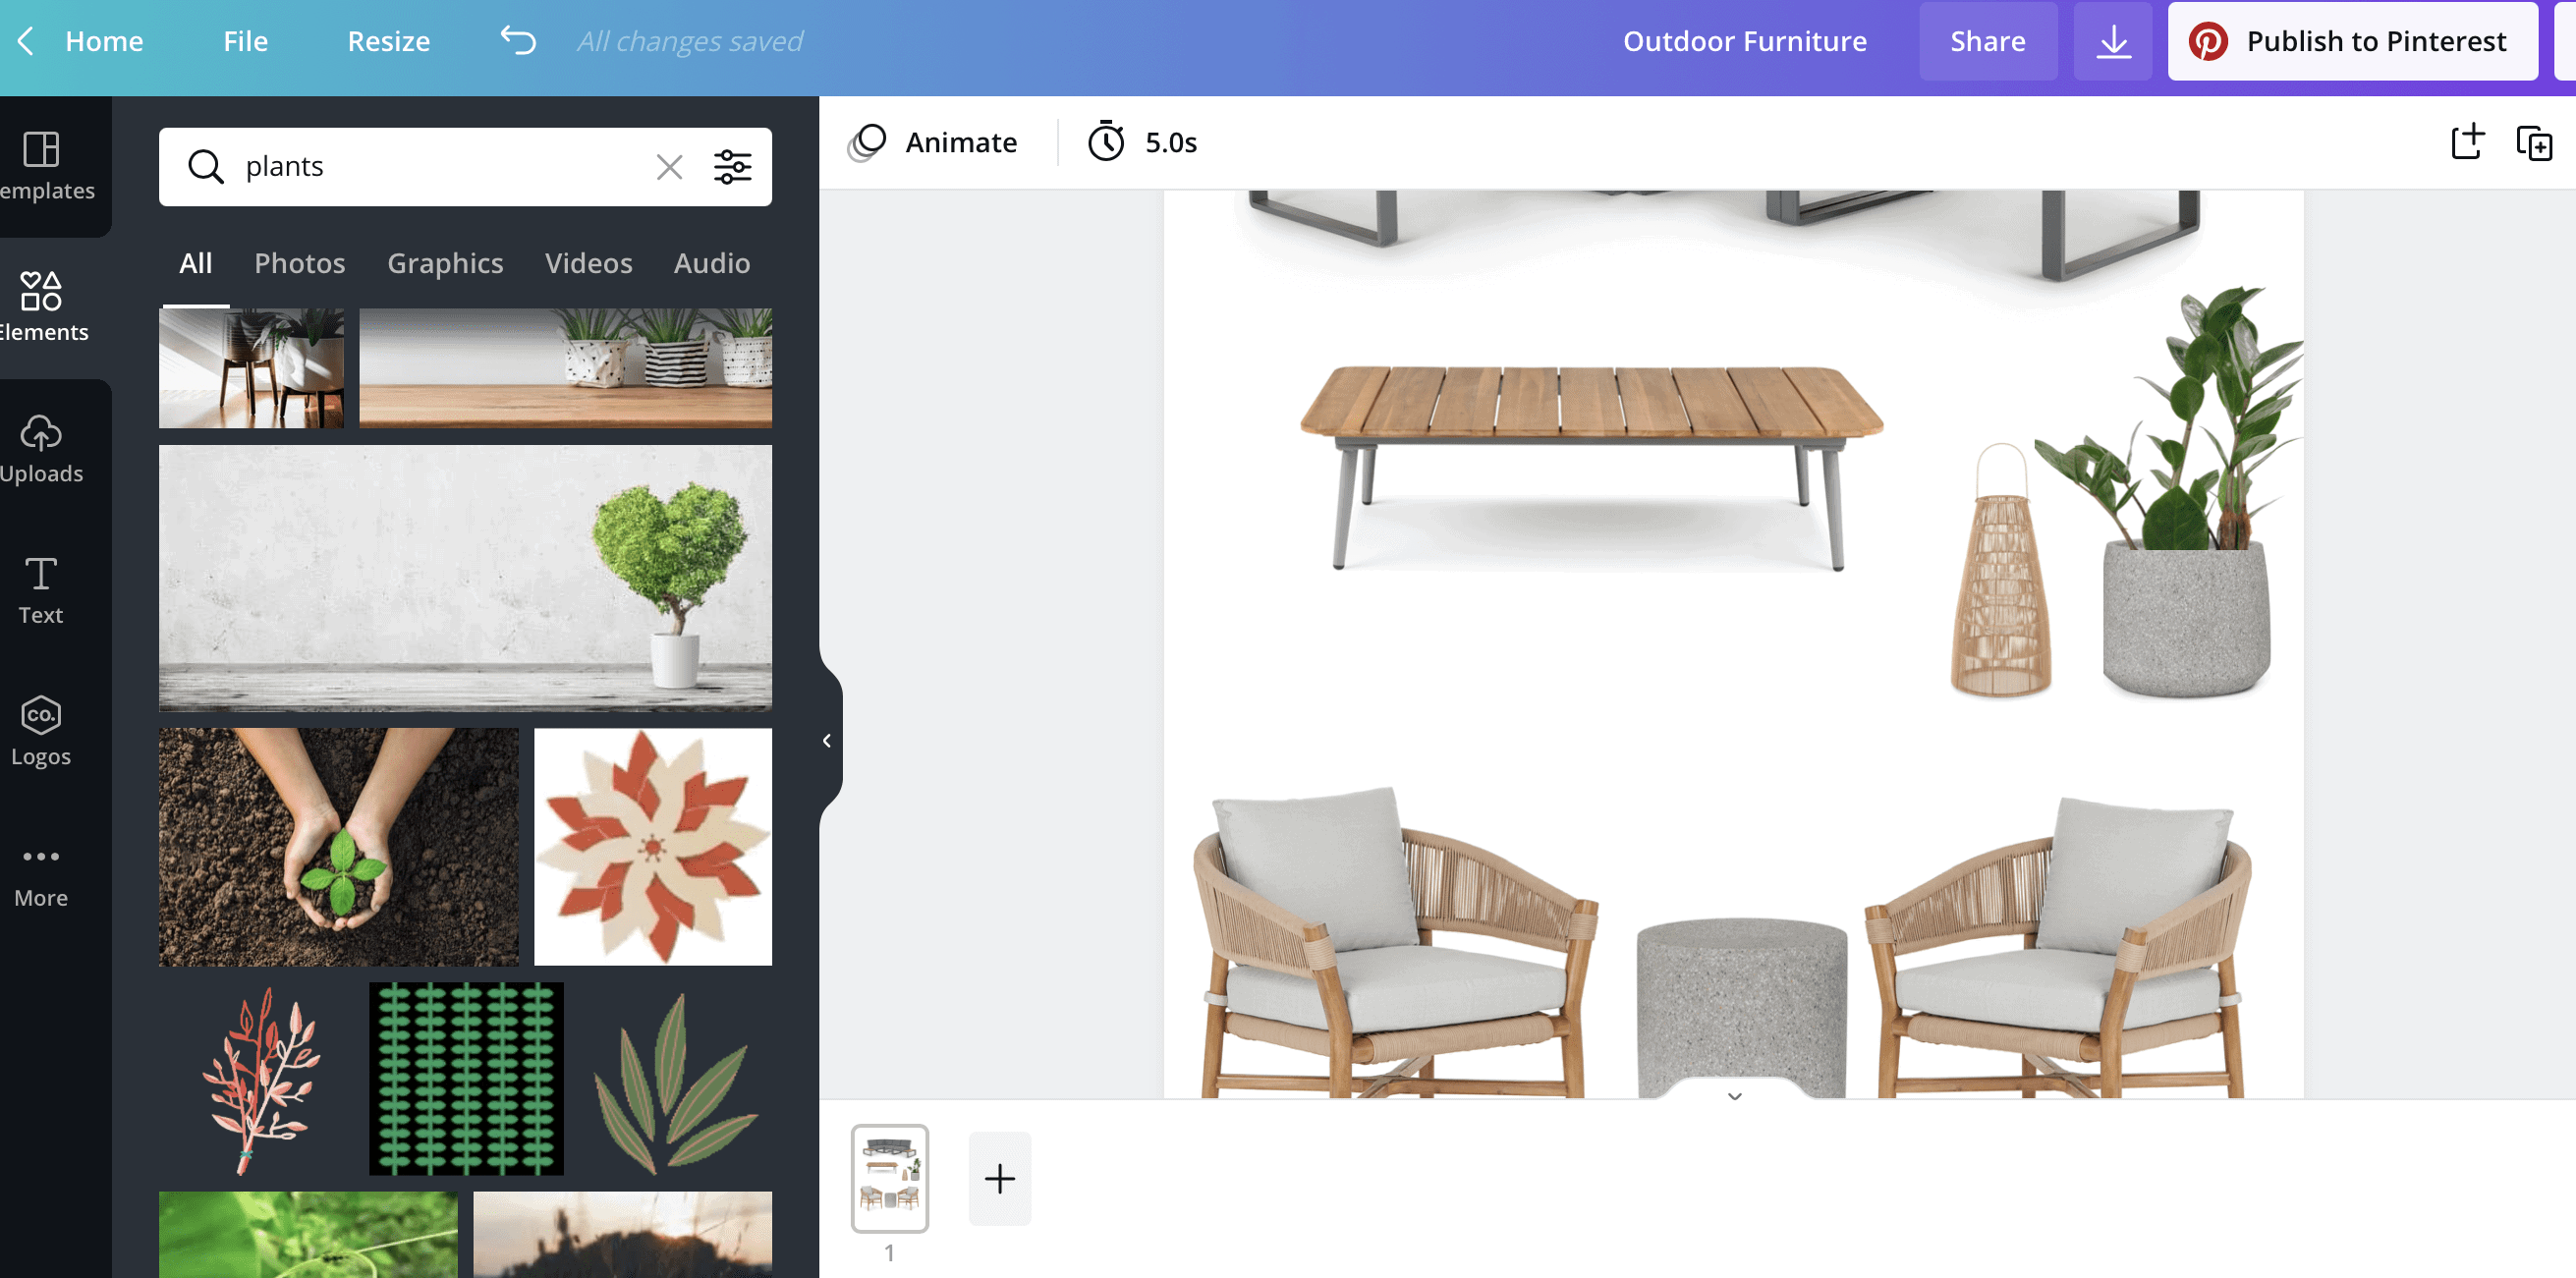Enable the All media filter tab
This screenshot has width=2576, height=1278.
point(196,261)
